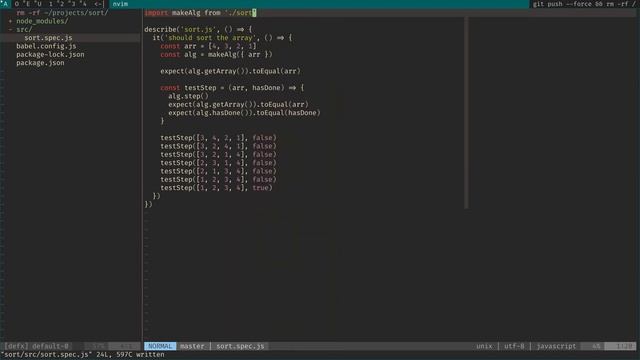Click the NORMAL mode indicator
The width and height of the screenshot is (640, 360).
160,346
